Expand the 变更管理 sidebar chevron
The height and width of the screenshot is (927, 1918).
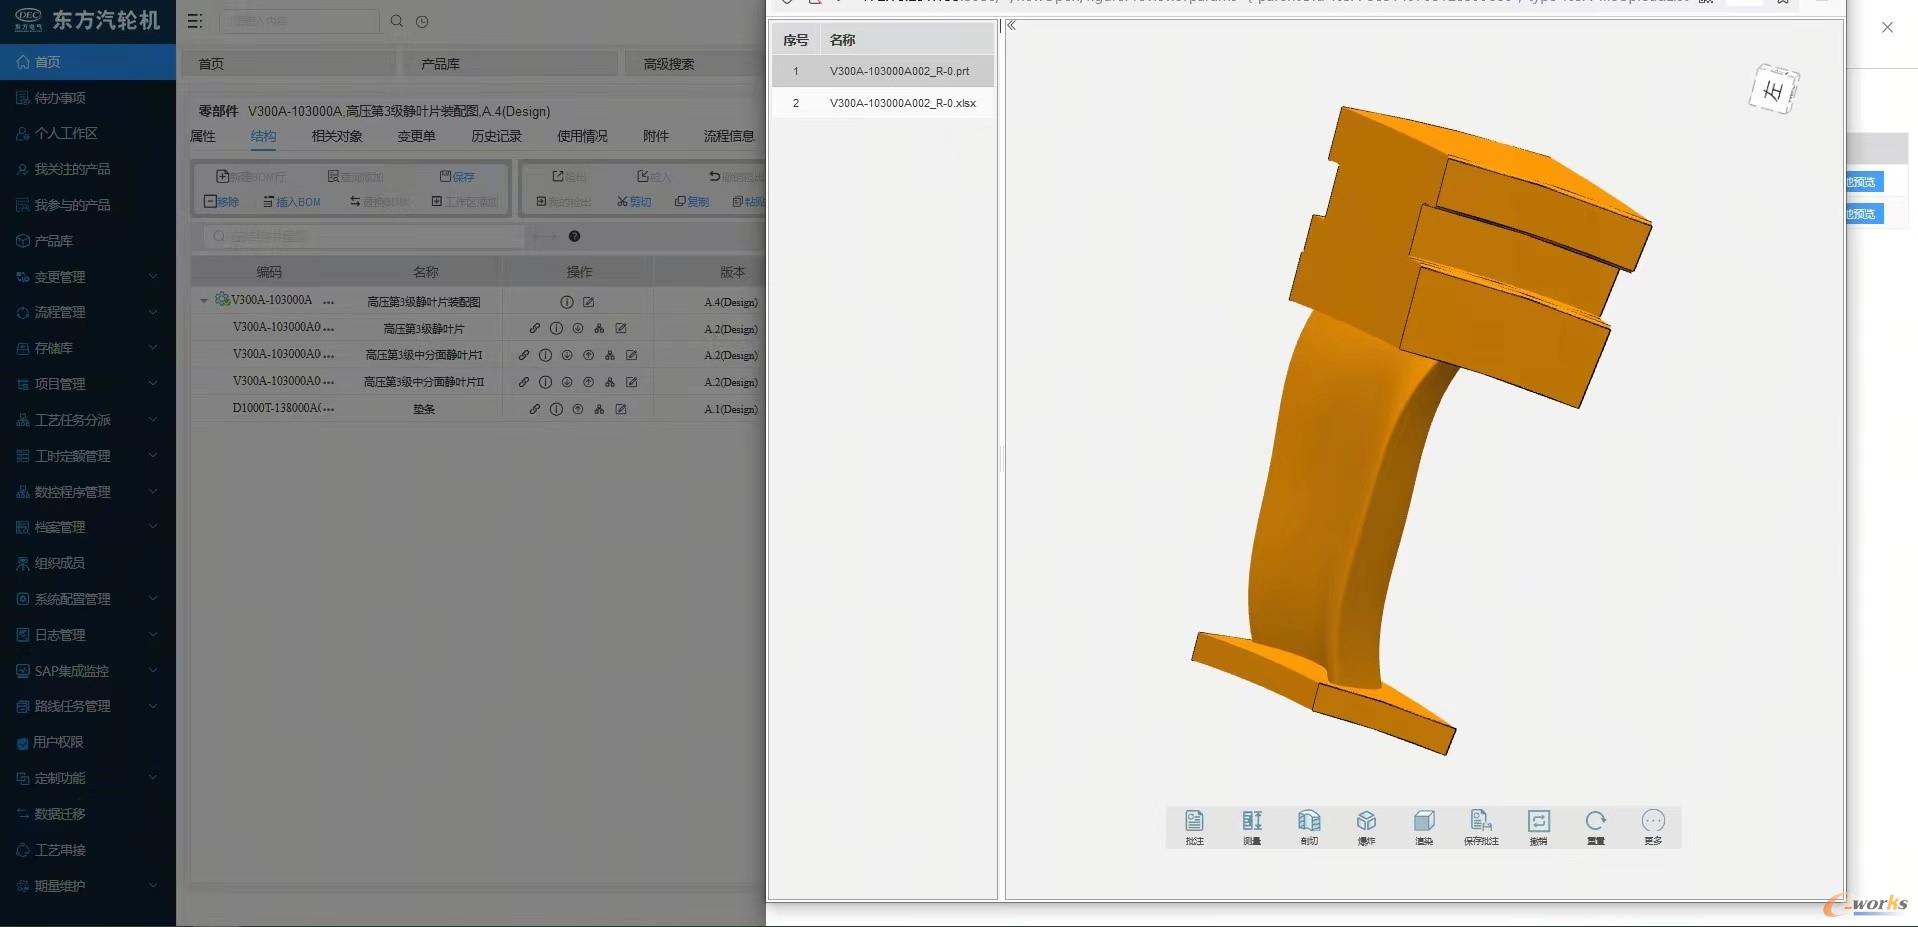tap(153, 277)
